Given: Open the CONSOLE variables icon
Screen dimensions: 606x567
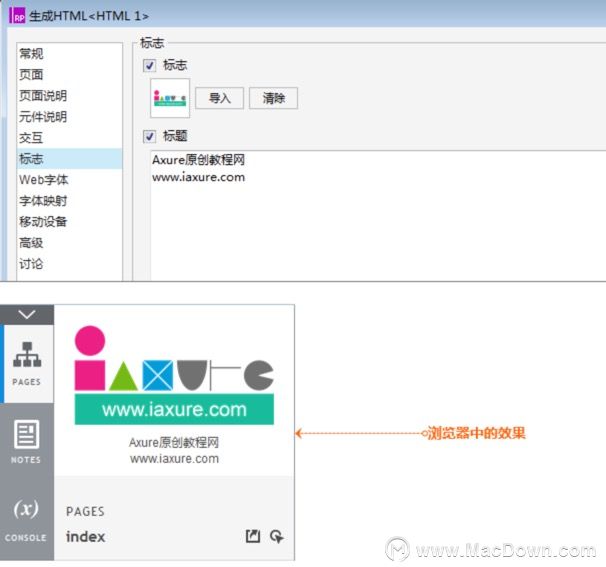Looking at the screenshot, I should [x=26, y=508].
